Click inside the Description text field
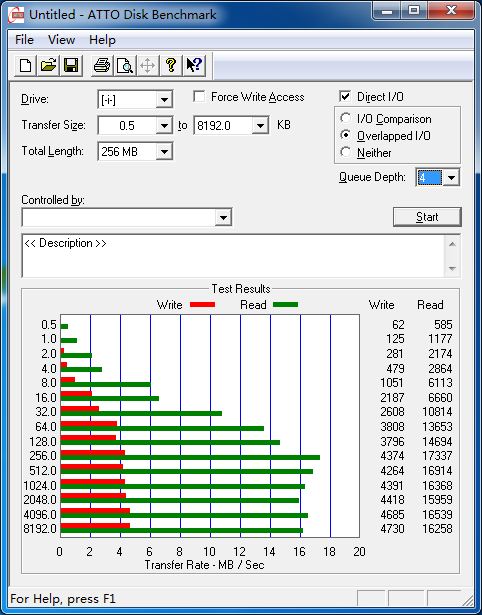This screenshot has width=482, height=615. point(233,256)
